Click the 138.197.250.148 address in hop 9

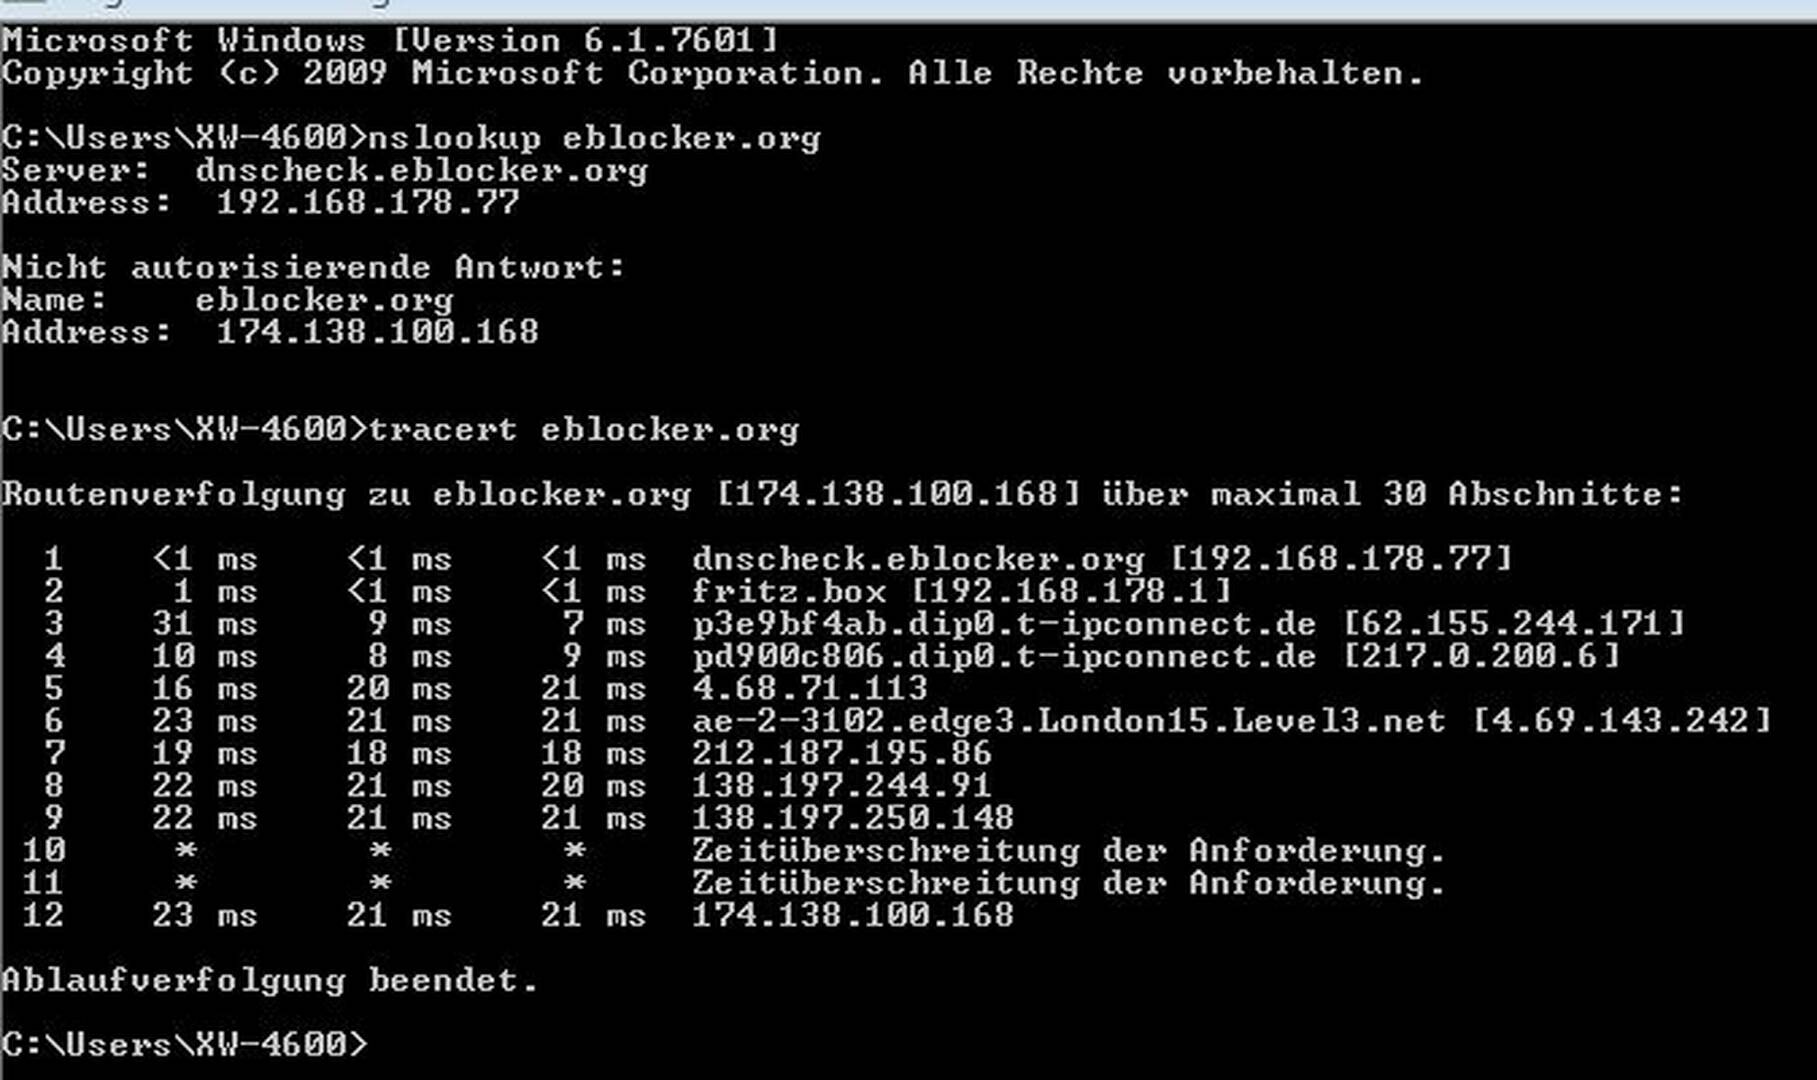click(x=853, y=819)
